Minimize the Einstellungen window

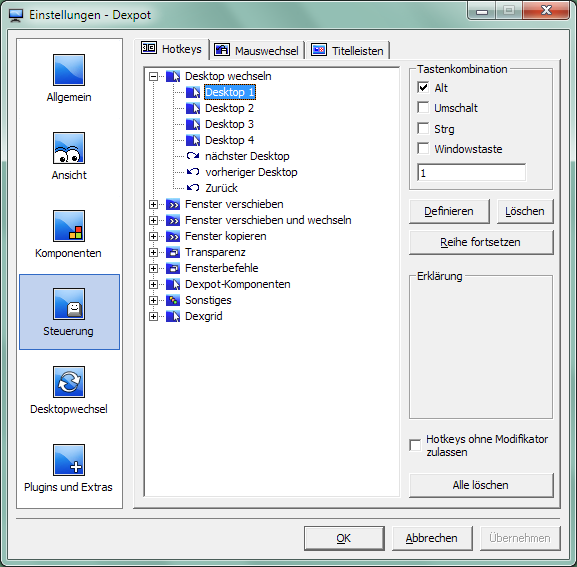point(482,10)
